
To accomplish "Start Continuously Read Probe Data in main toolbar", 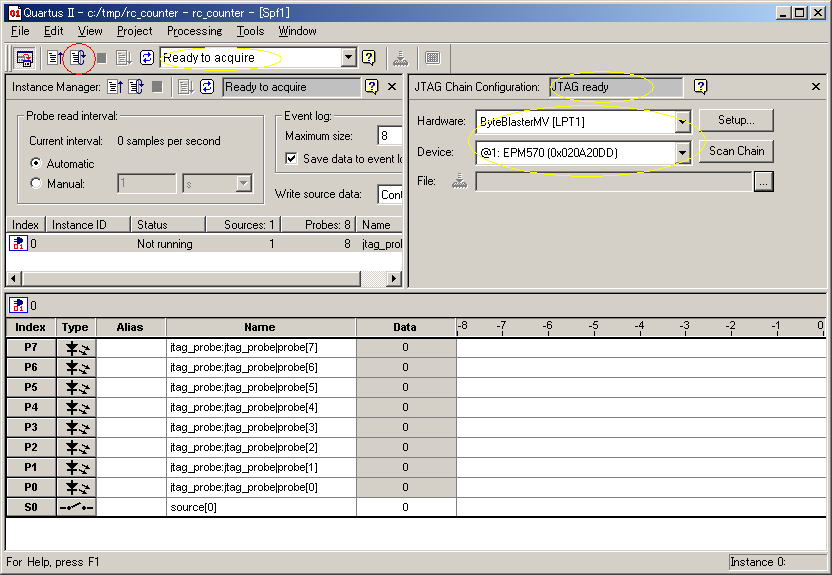I will (x=78, y=57).
